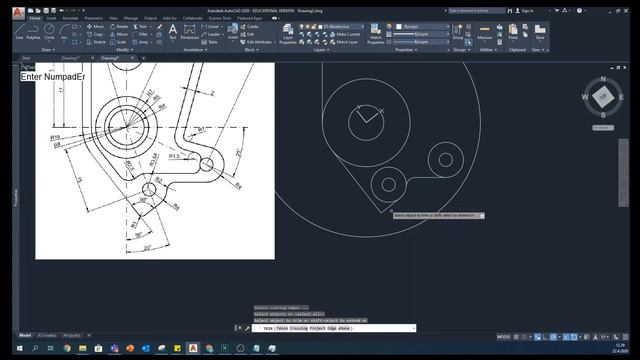Image resolution: width=640 pixels, height=360 pixels.
Task: Open the Parametric ribbon tab
Action: [x=93, y=18]
